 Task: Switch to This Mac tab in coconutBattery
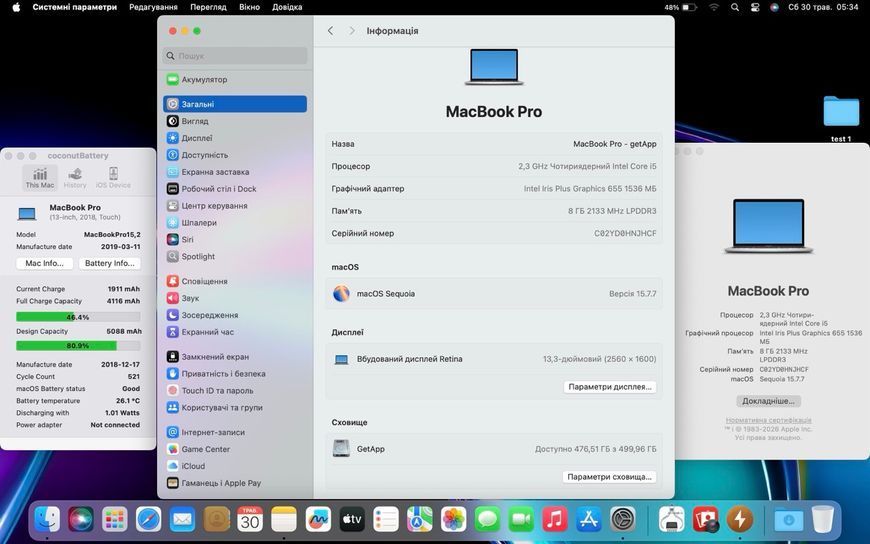tap(40, 178)
